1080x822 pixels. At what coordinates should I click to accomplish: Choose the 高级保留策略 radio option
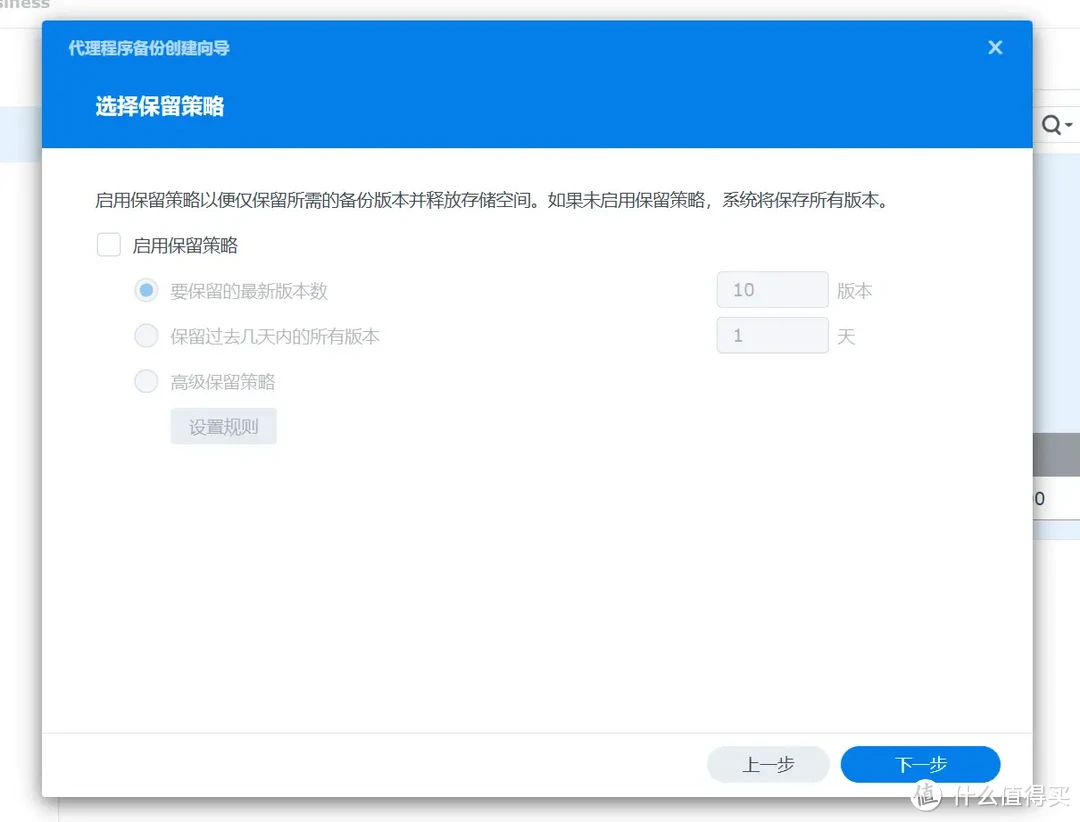coord(146,381)
